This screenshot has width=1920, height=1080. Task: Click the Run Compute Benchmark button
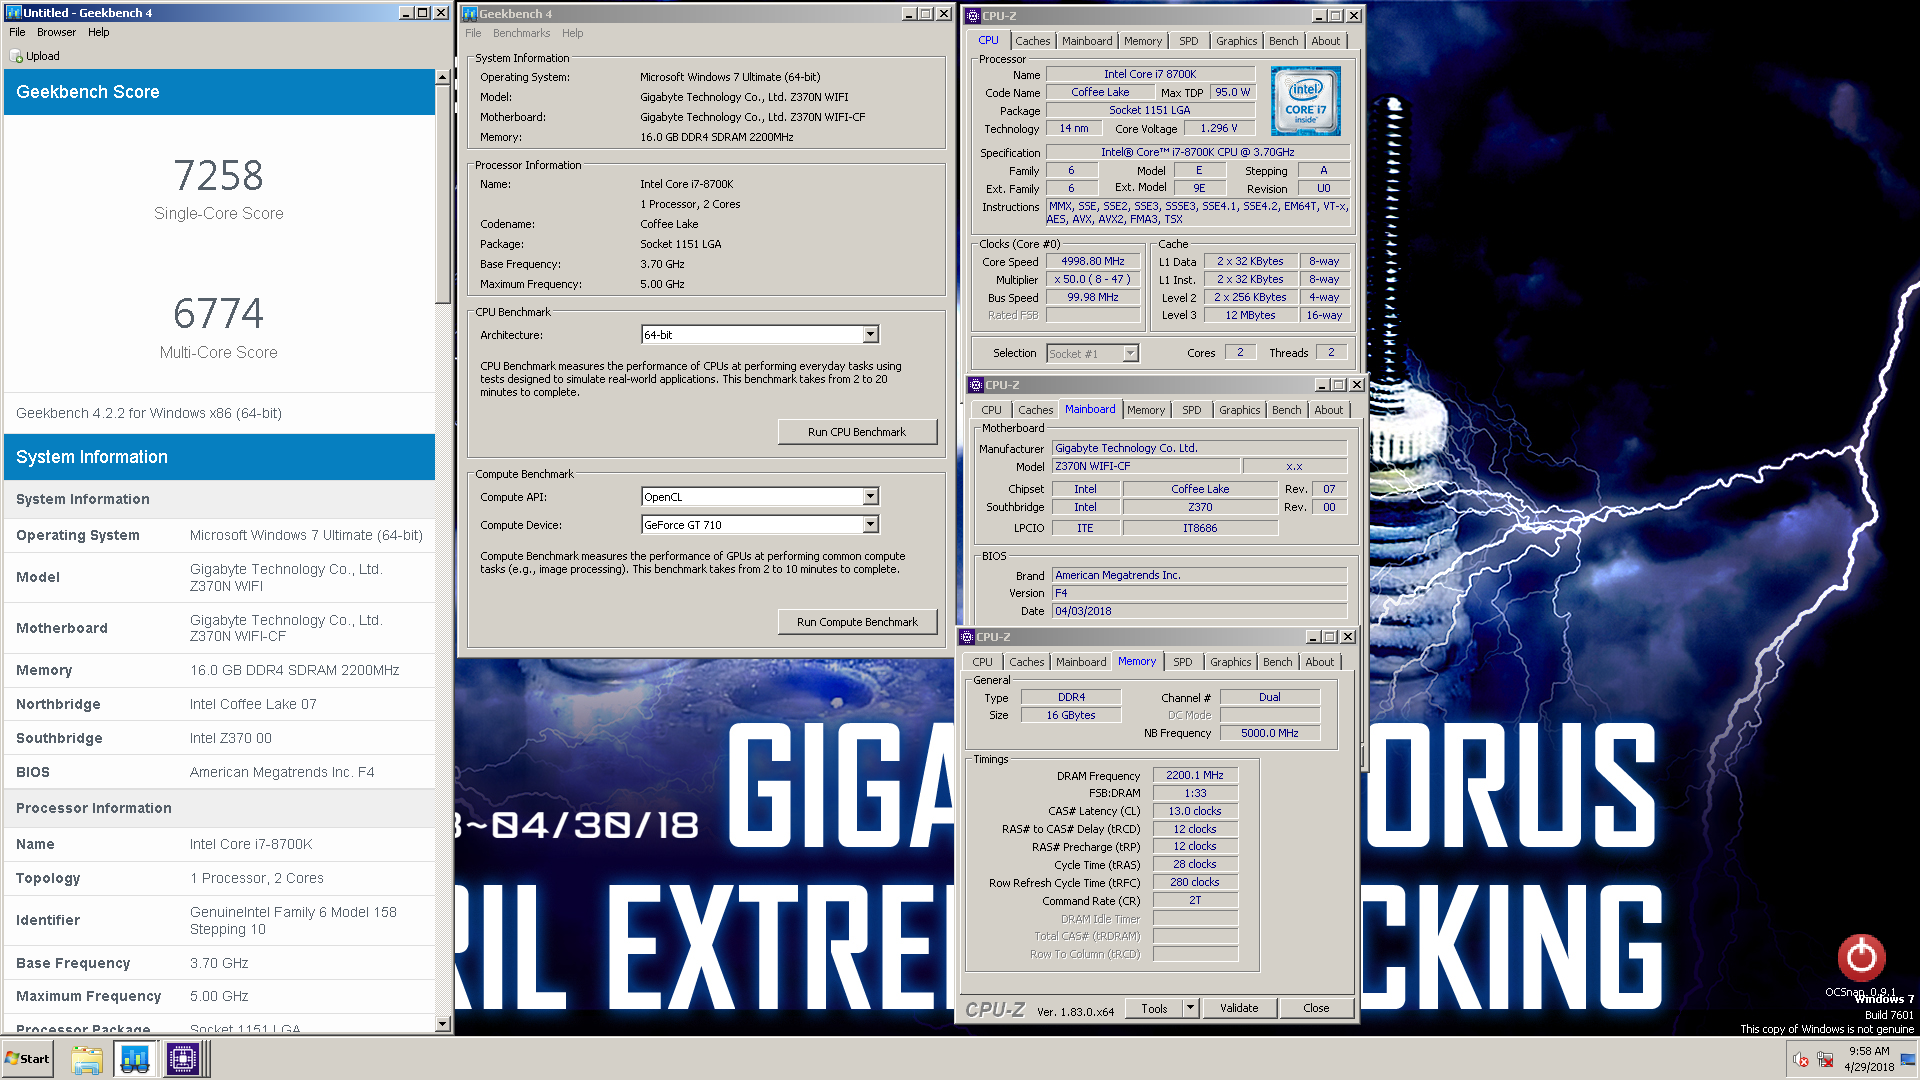coord(857,622)
